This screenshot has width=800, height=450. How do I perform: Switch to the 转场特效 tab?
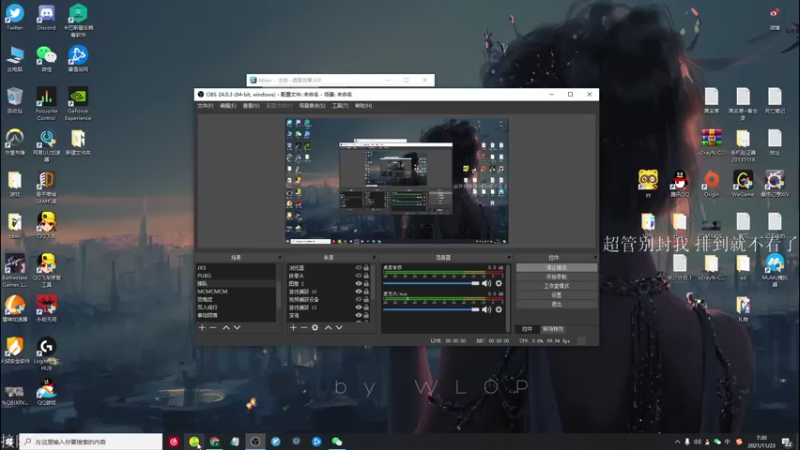tap(553, 329)
